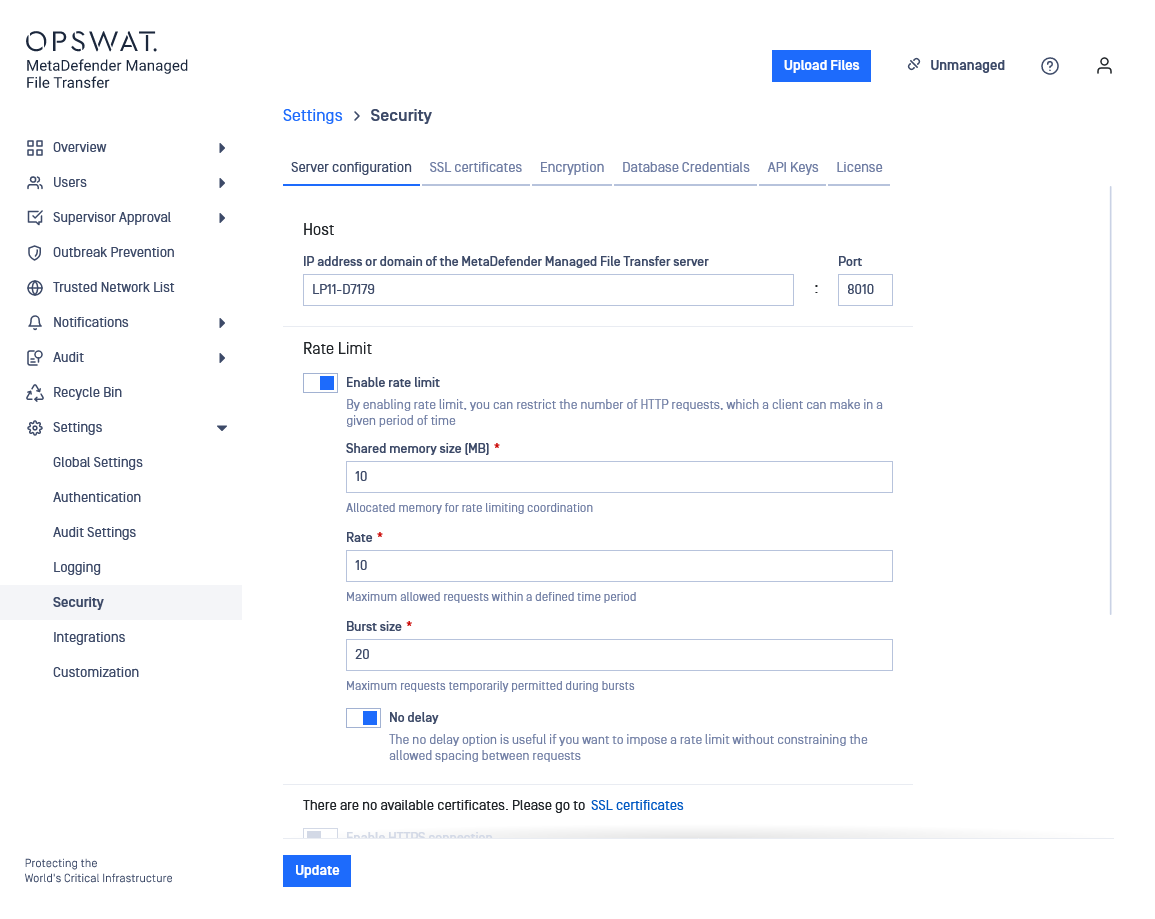This screenshot has height=919, width=1155.
Task: Click the Outbreak Prevention shield icon
Action: click(x=35, y=253)
